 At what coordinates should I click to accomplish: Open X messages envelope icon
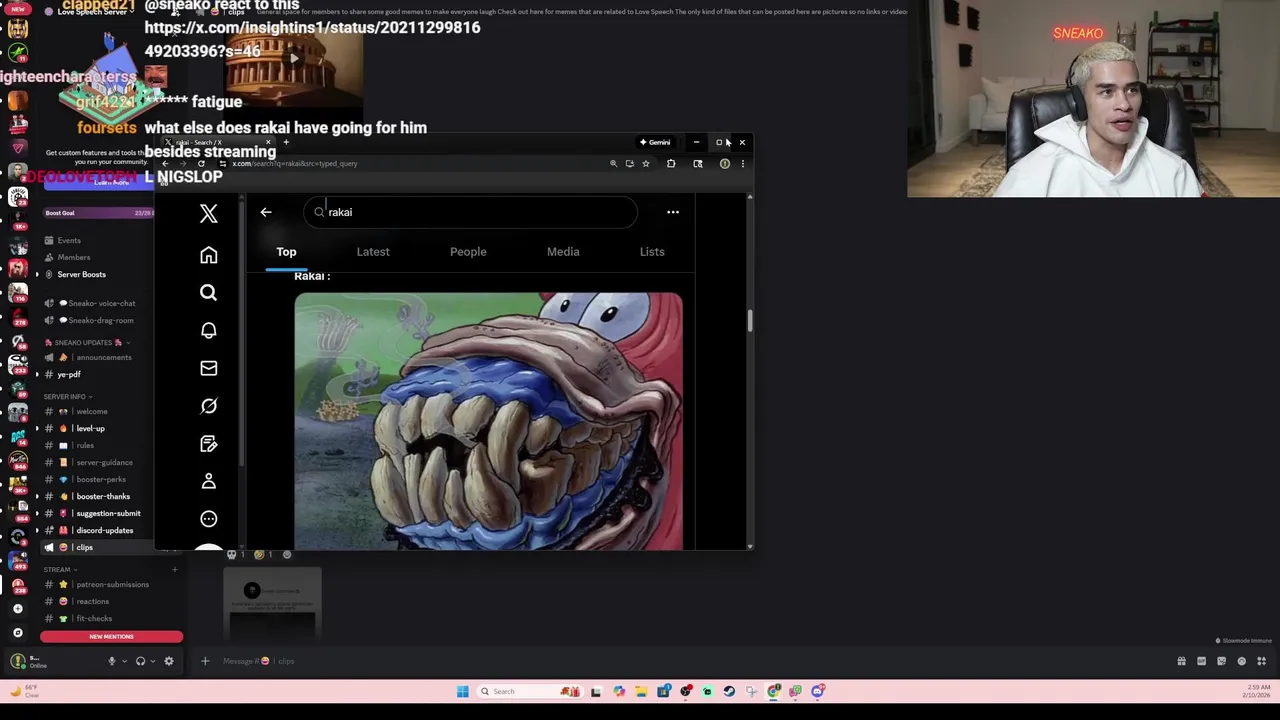point(208,368)
